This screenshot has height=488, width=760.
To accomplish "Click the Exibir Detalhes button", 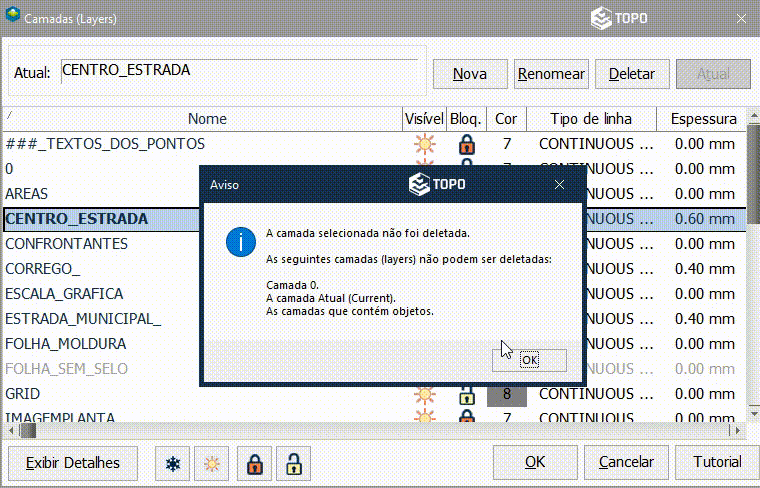I will point(73,463).
